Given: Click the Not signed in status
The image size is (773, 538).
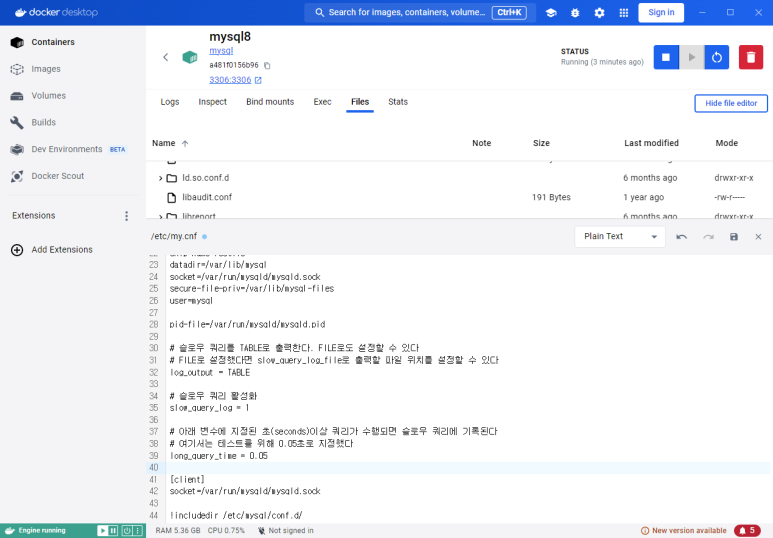Looking at the screenshot, I should pos(285,531).
